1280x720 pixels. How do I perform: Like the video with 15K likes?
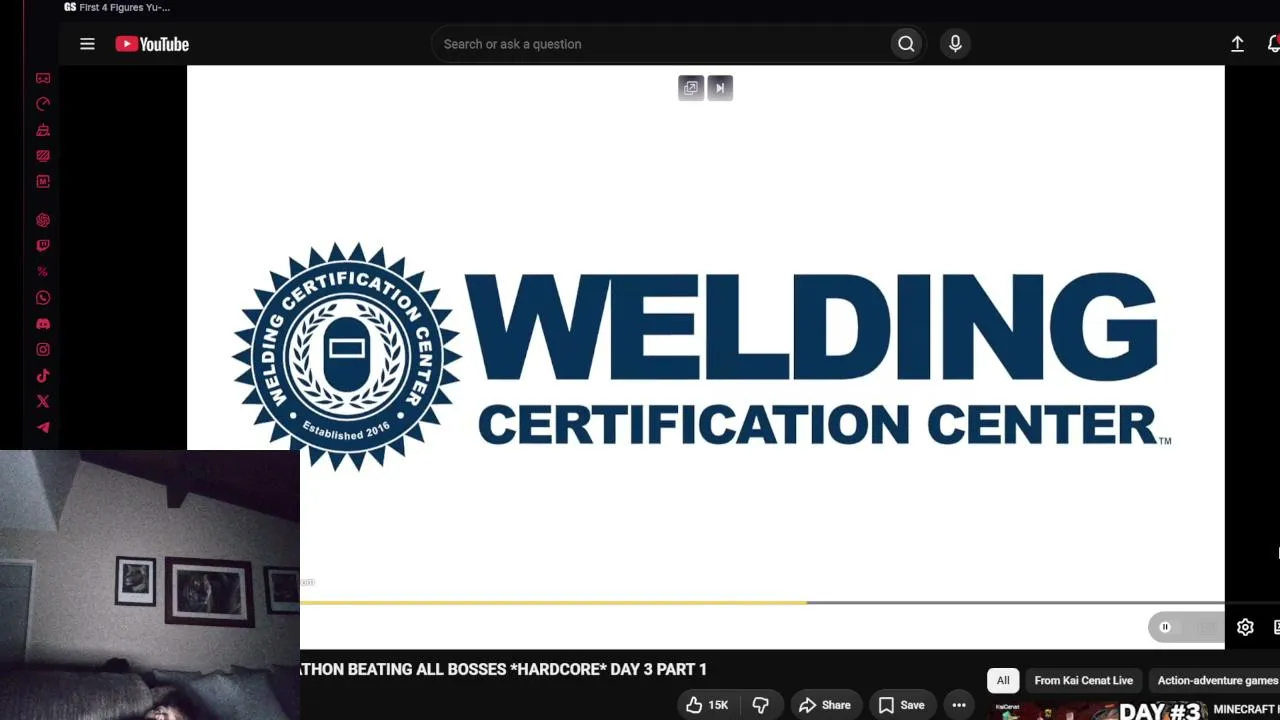tap(707, 705)
